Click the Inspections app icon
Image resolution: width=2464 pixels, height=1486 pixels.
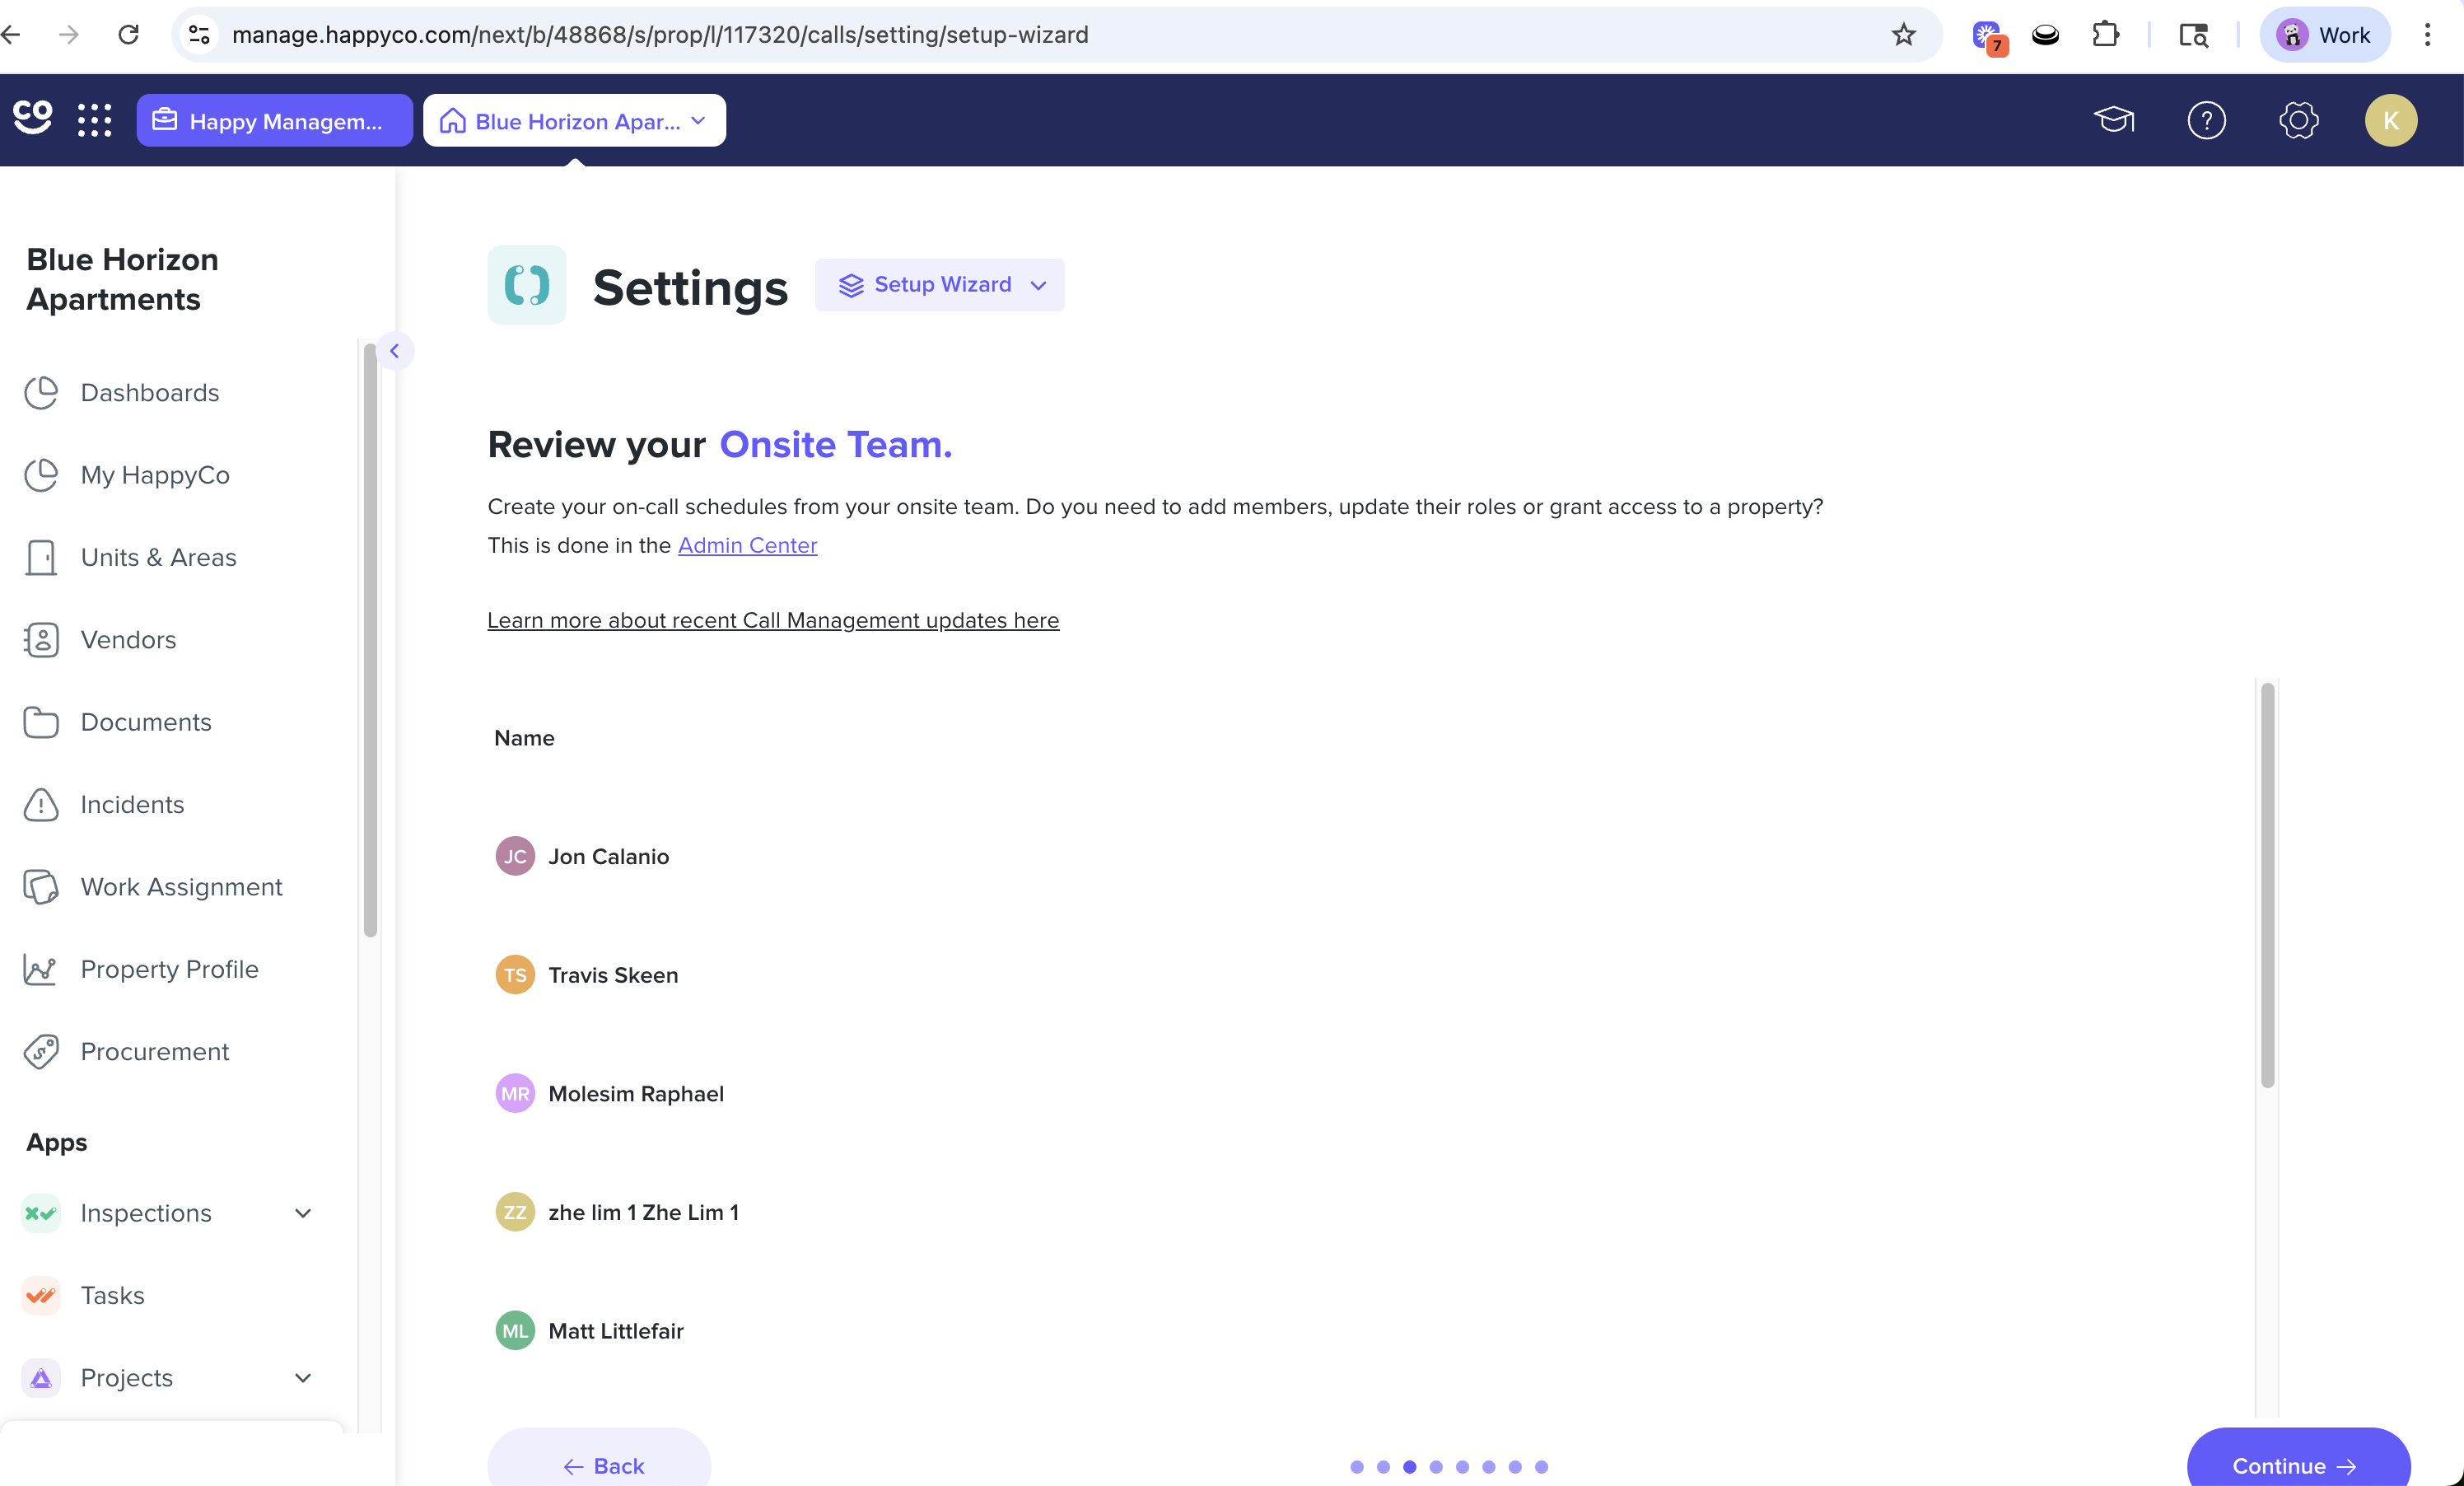(x=41, y=1212)
